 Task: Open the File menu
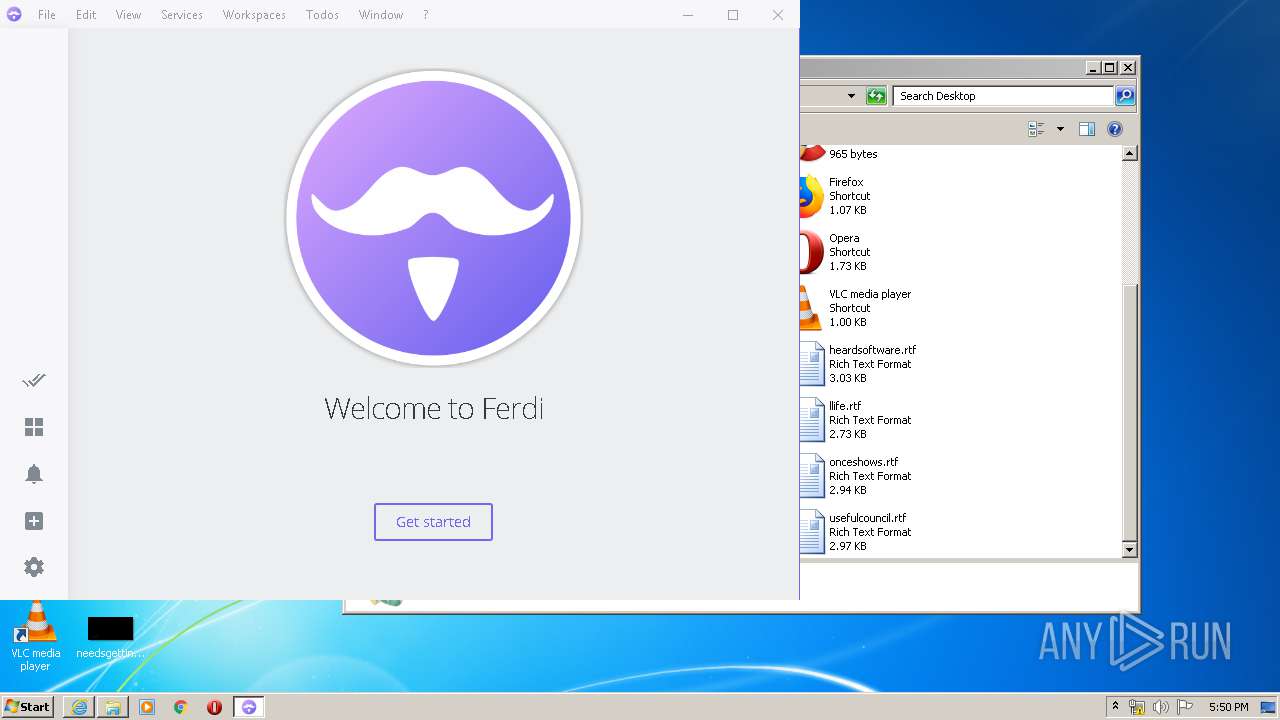pyautogui.click(x=47, y=15)
